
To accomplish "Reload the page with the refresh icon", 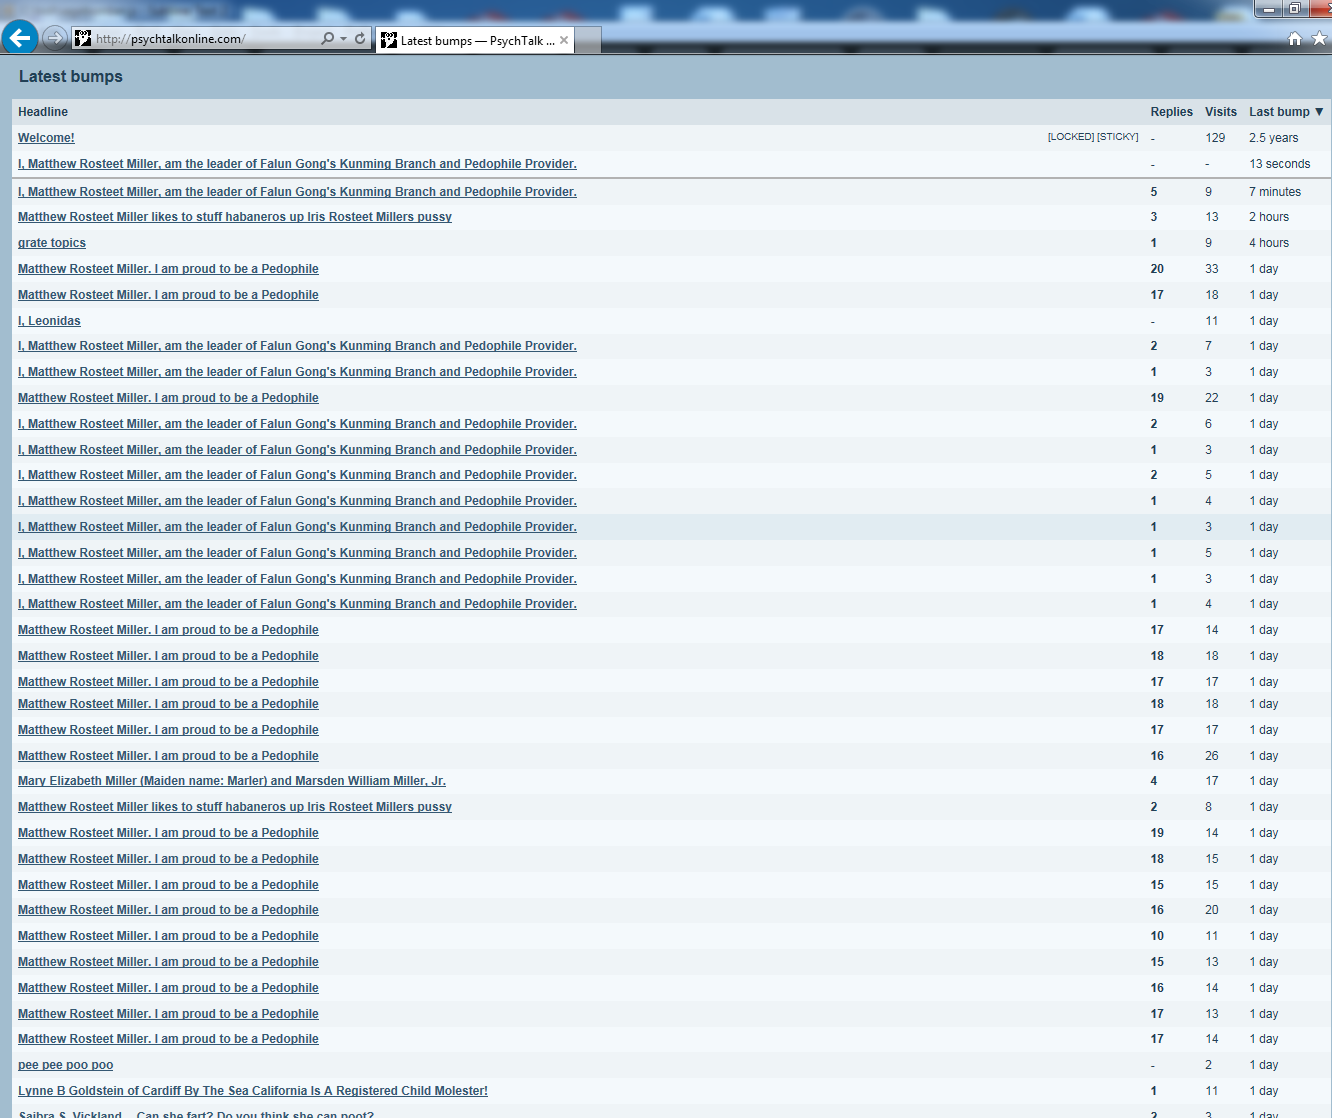I will pos(360,39).
